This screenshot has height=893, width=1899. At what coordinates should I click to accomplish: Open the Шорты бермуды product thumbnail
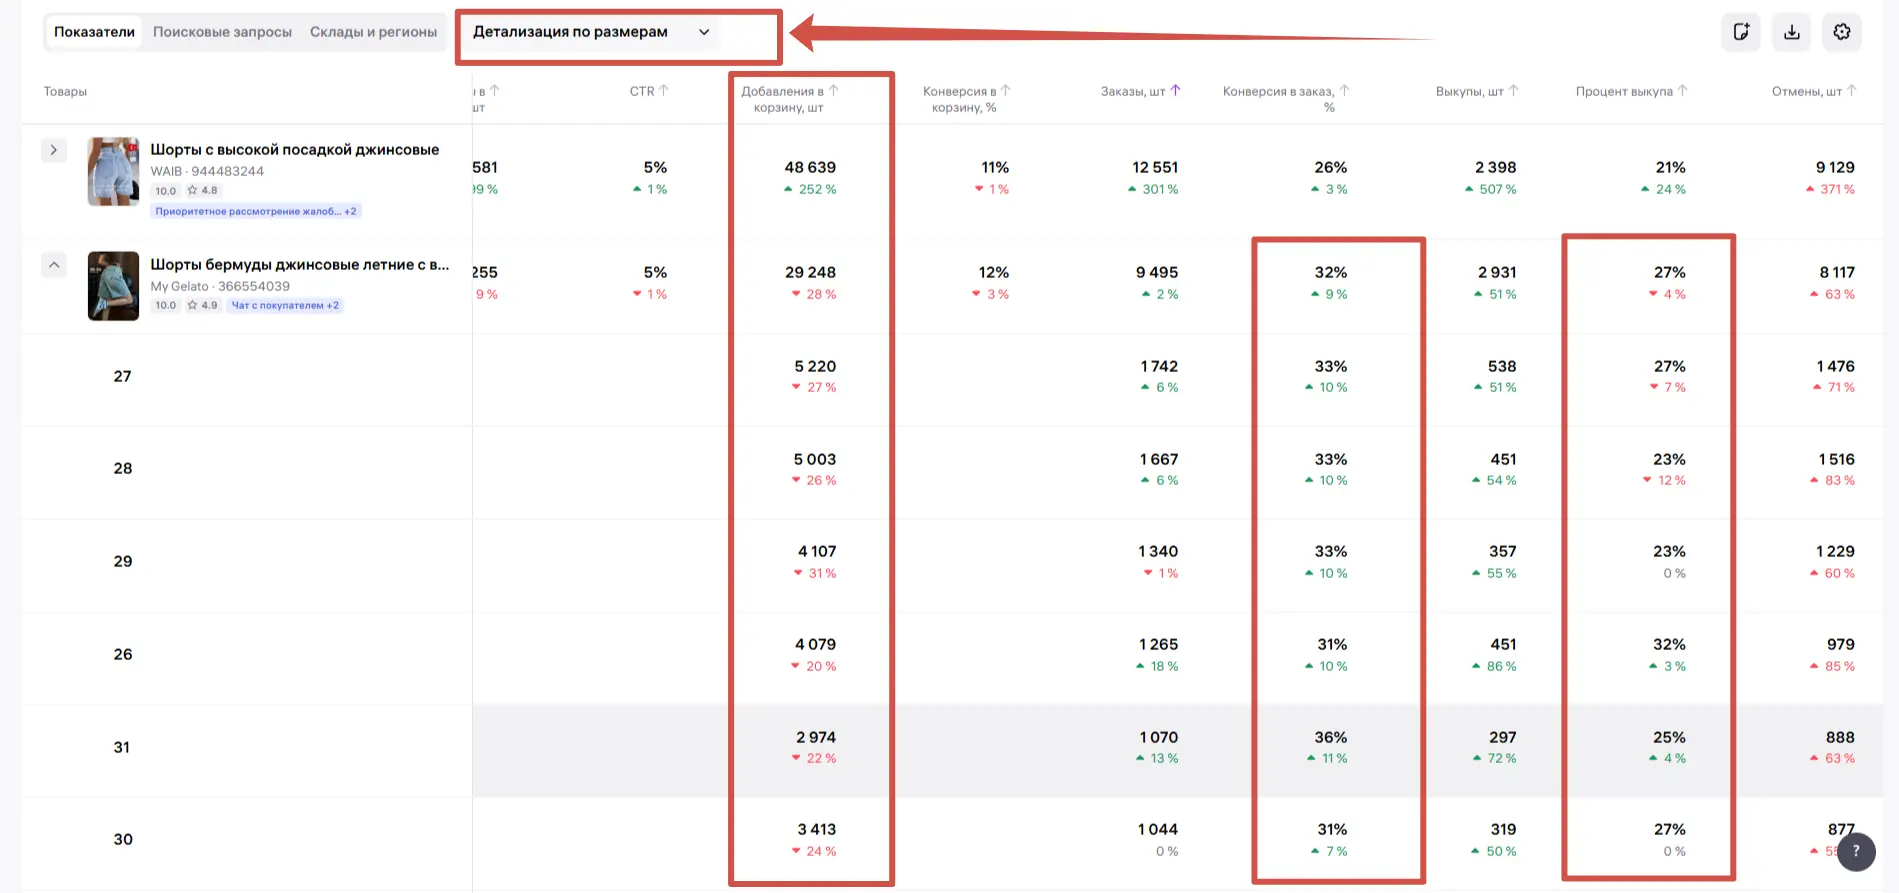(x=113, y=286)
